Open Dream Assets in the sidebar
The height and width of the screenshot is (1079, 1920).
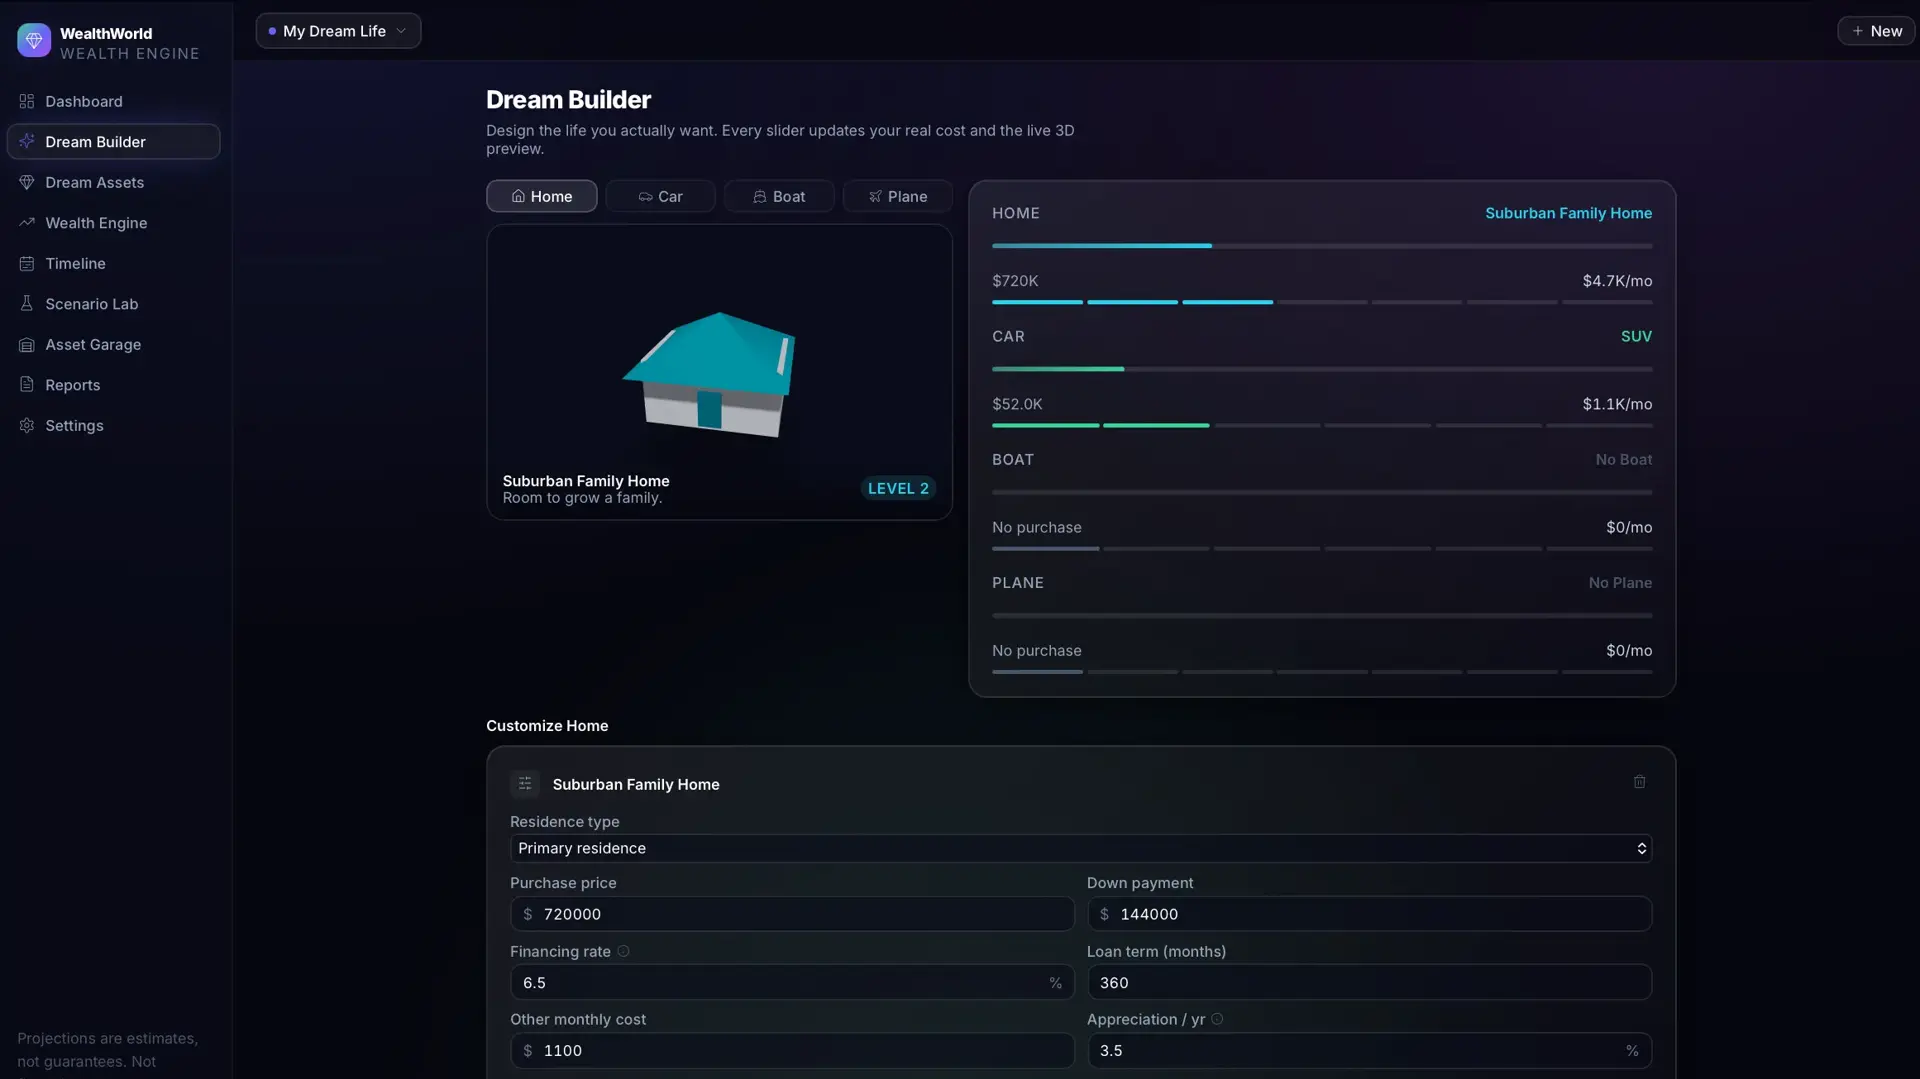click(113, 182)
